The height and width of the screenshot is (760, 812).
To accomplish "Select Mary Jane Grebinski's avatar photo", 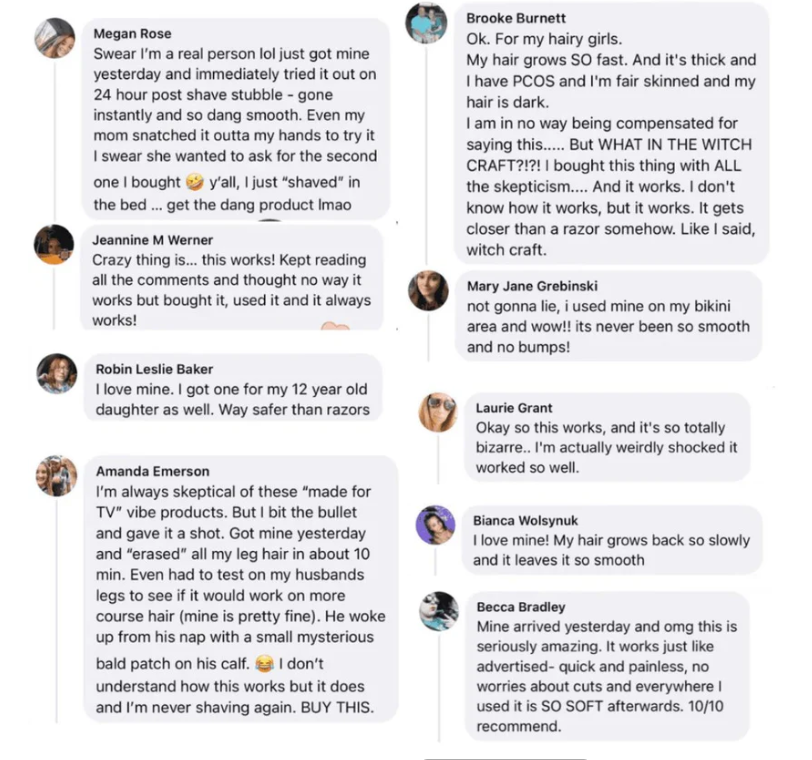I will (x=429, y=290).
